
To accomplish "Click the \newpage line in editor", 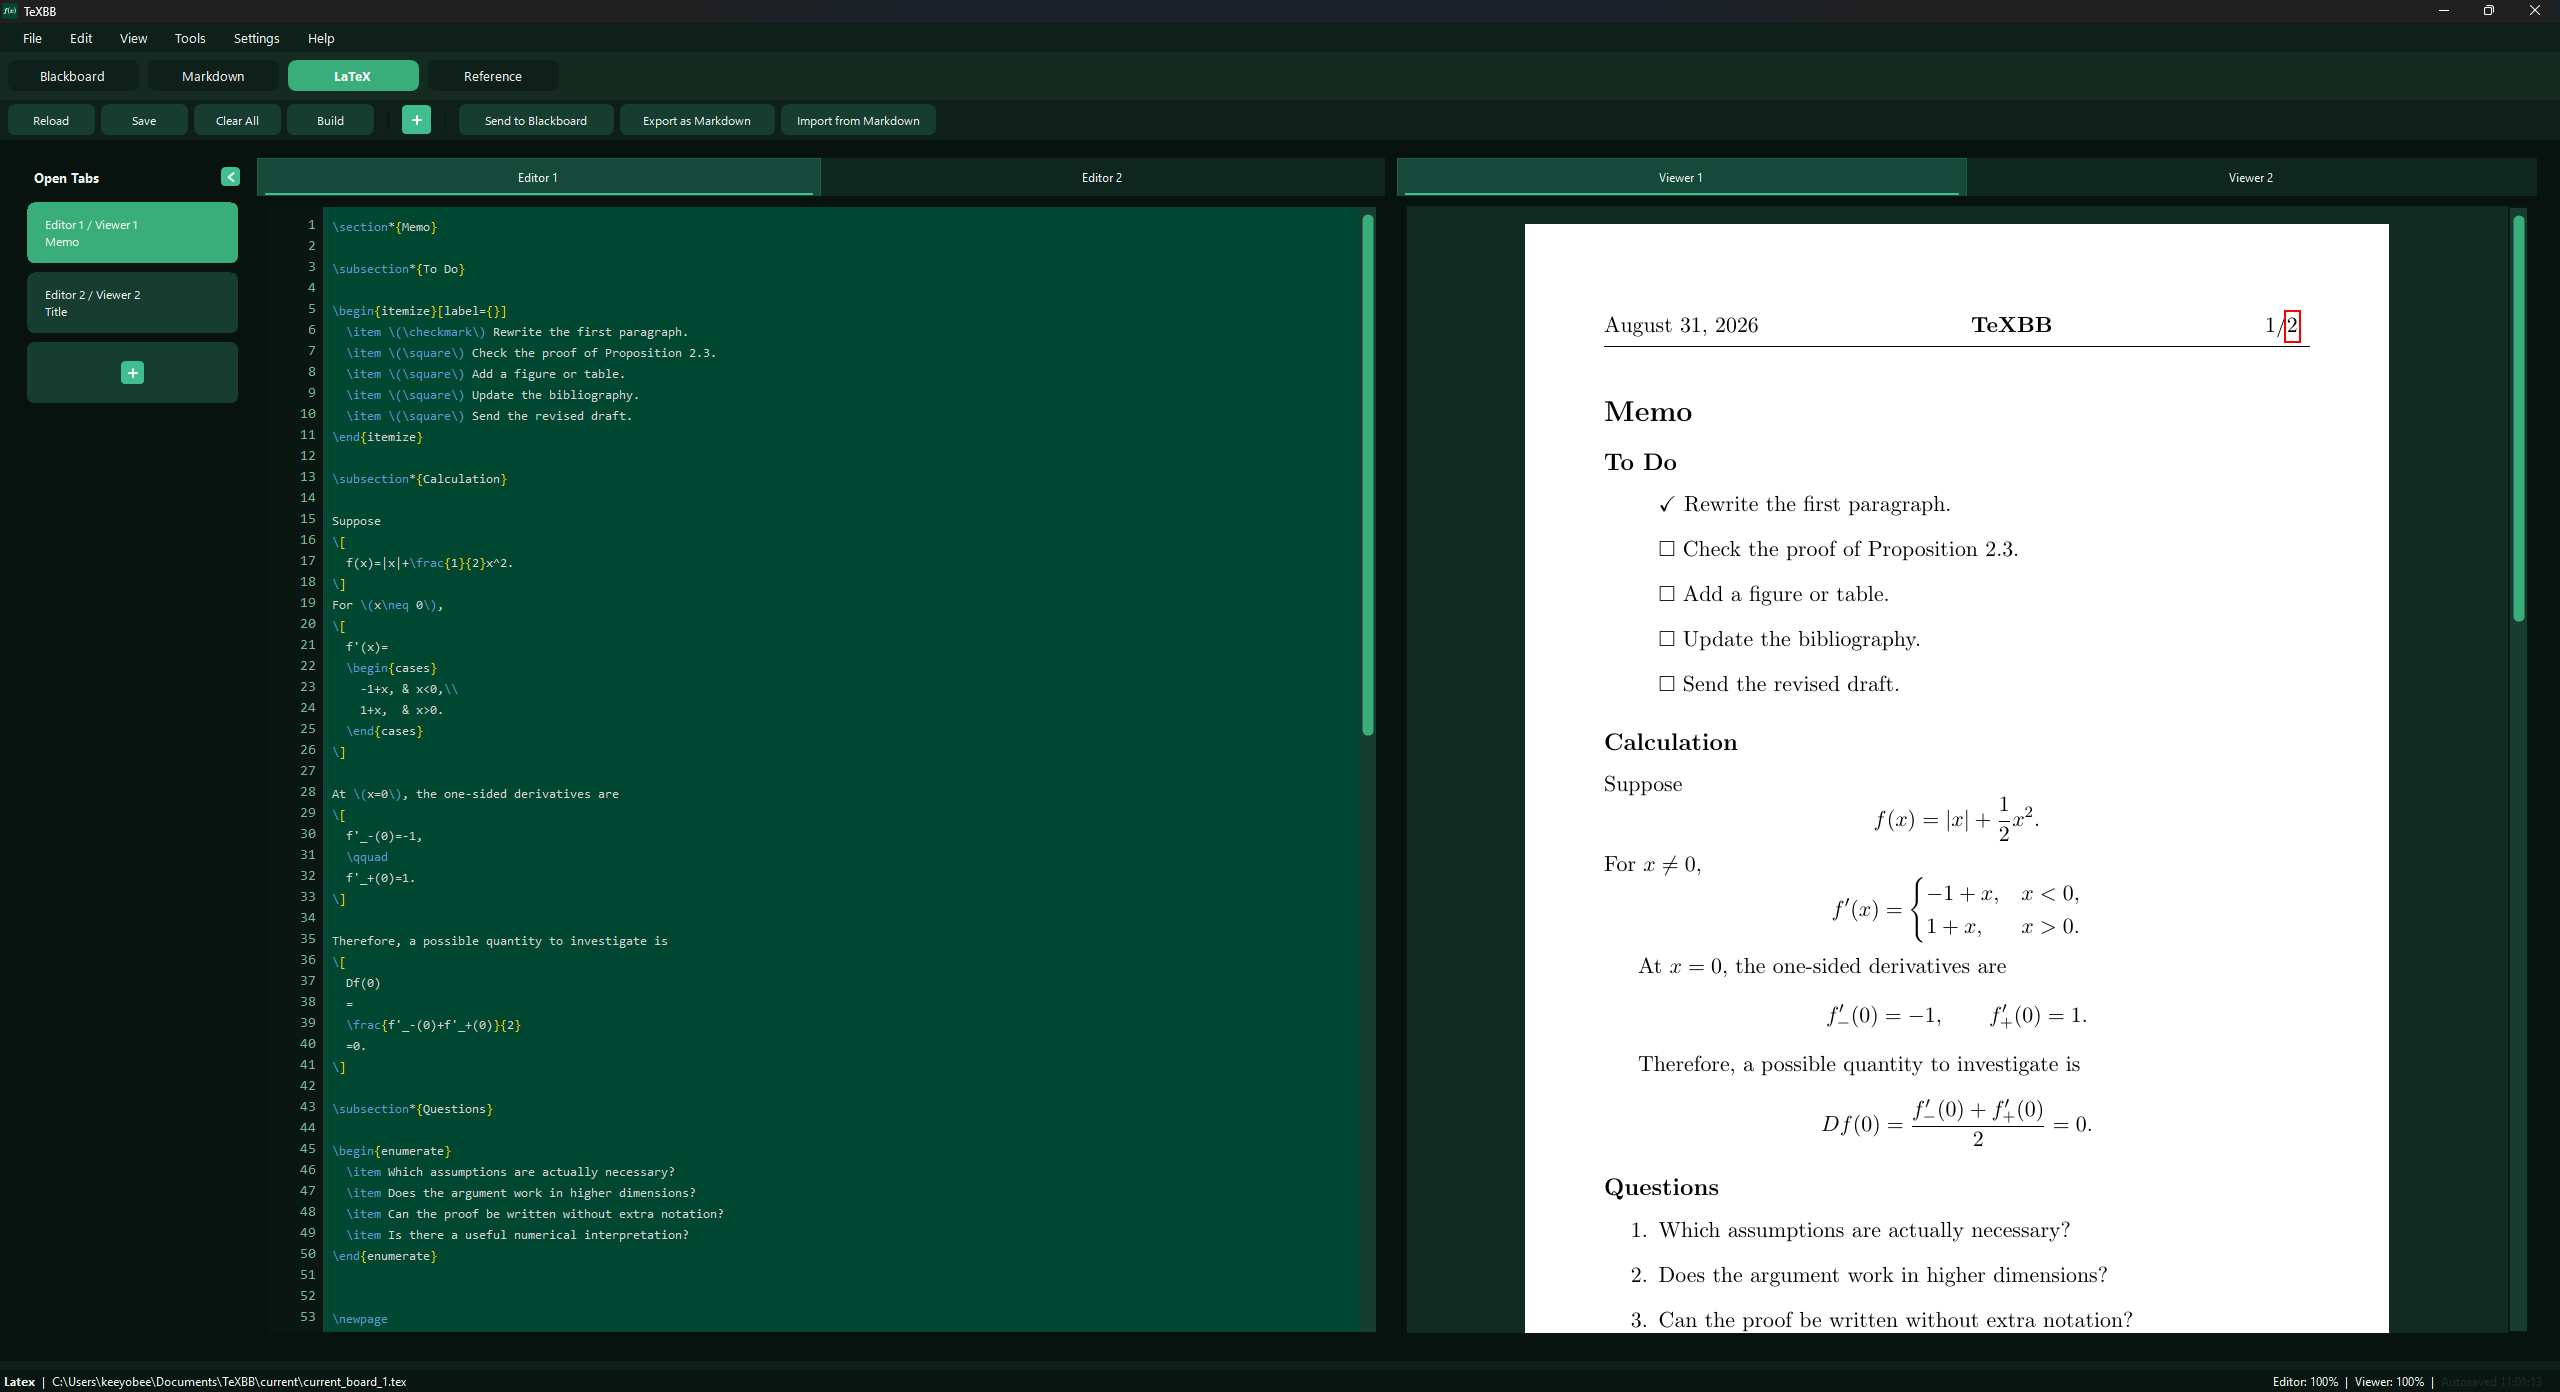I will pyautogui.click(x=360, y=1319).
